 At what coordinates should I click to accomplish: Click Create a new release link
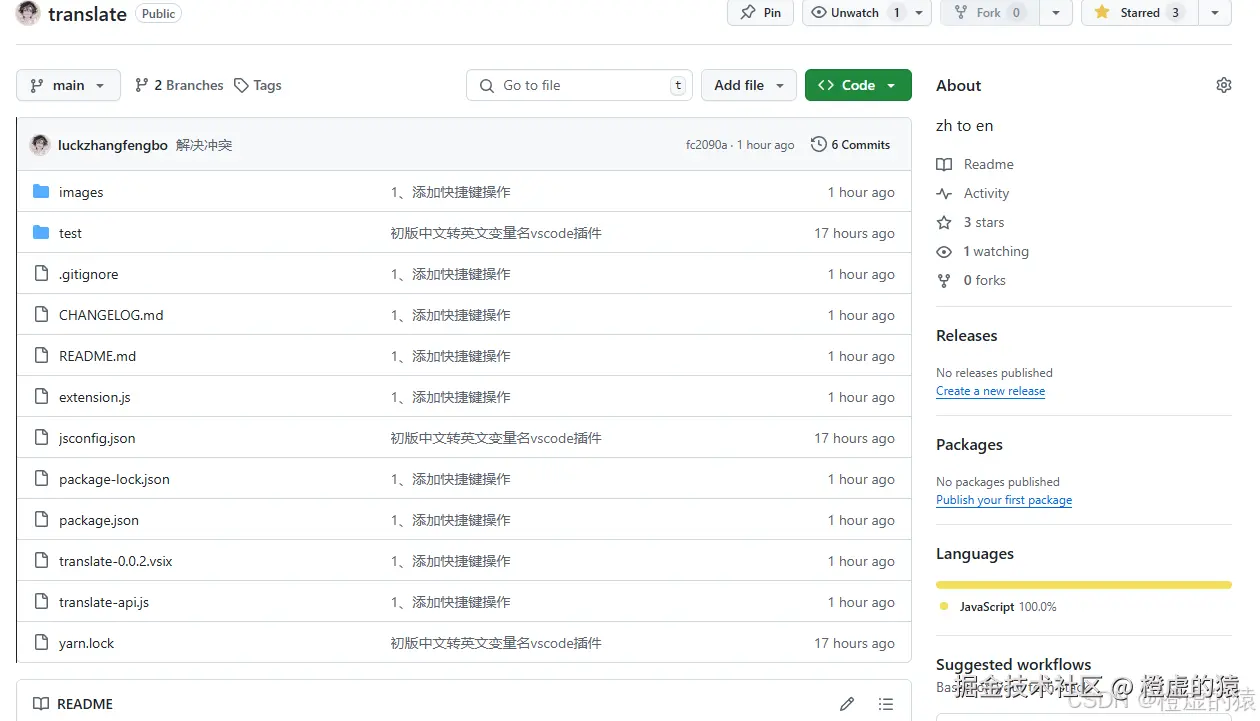(990, 391)
